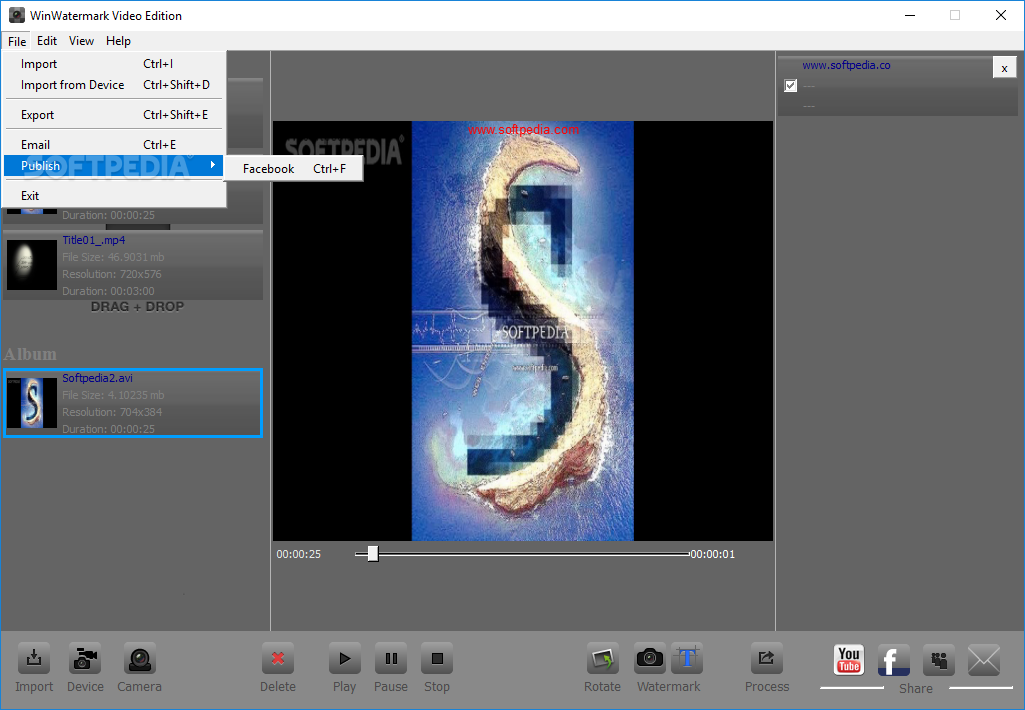The image size is (1025, 710).
Task: Pause the video playback
Action: point(391,659)
